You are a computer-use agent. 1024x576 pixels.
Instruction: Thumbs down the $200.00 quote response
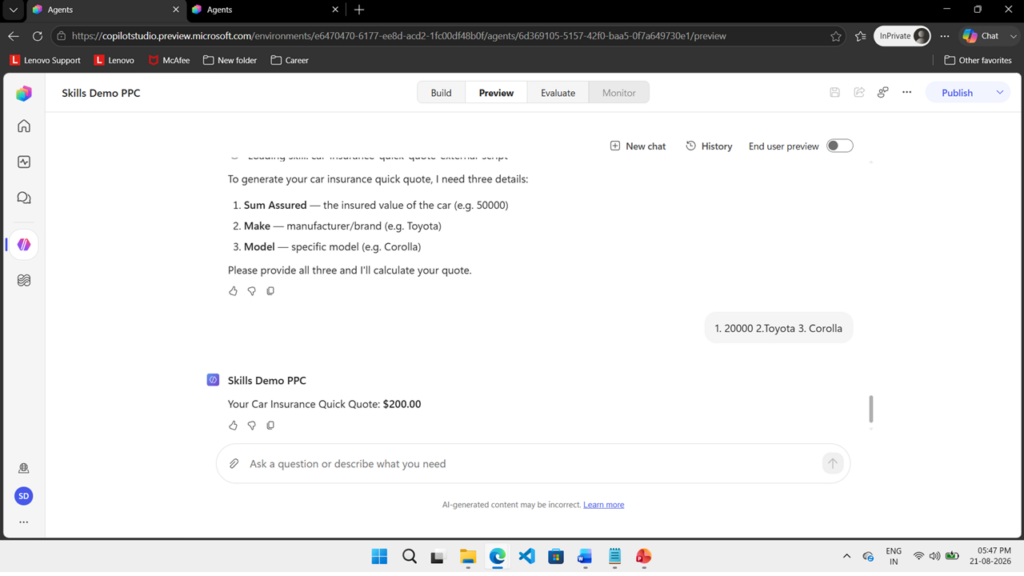coord(251,426)
